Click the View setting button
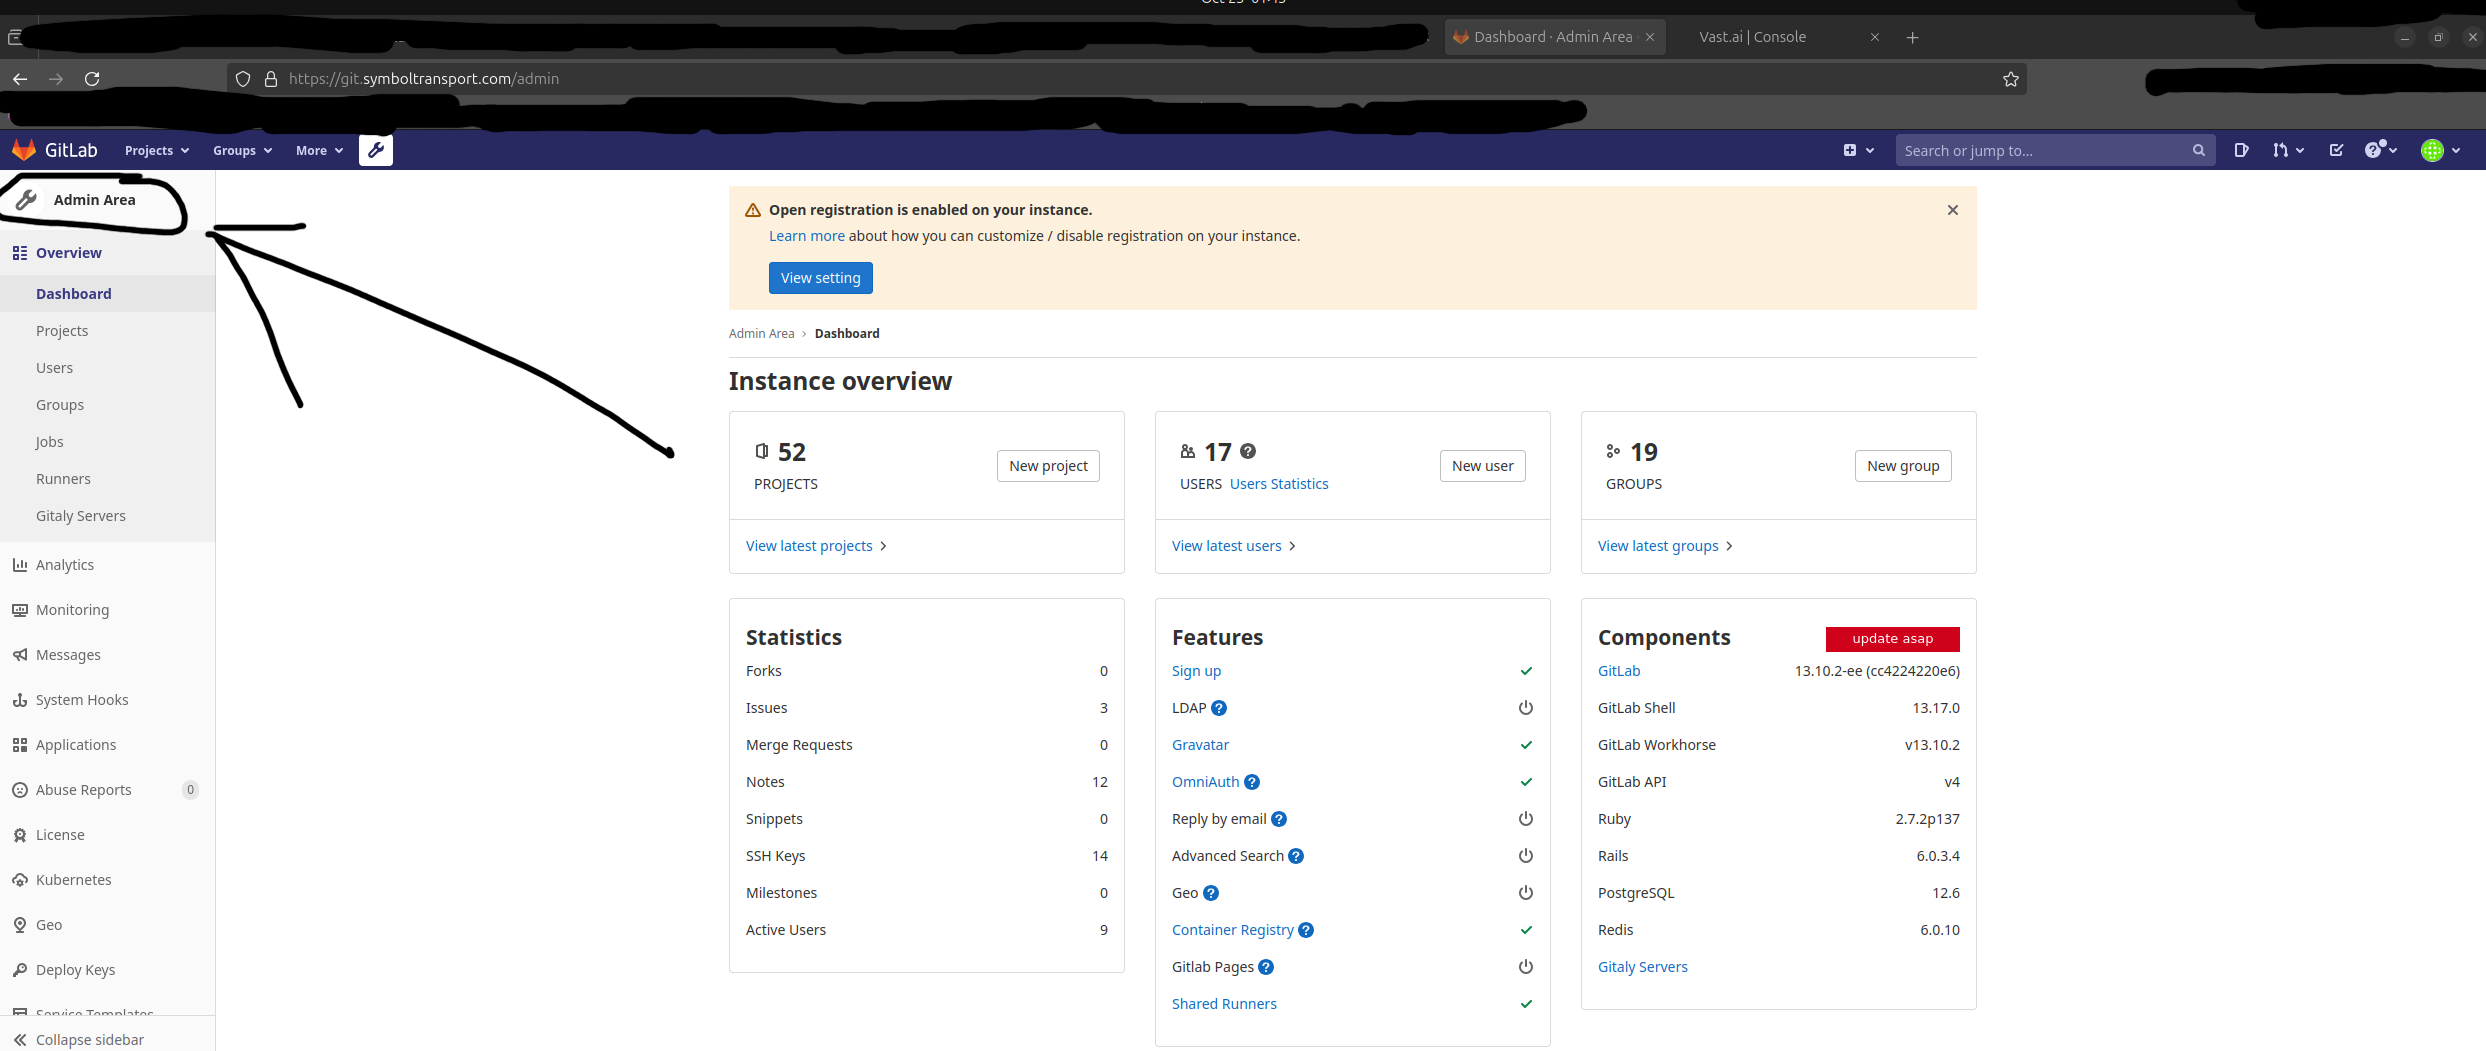 pyautogui.click(x=820, y=278)
